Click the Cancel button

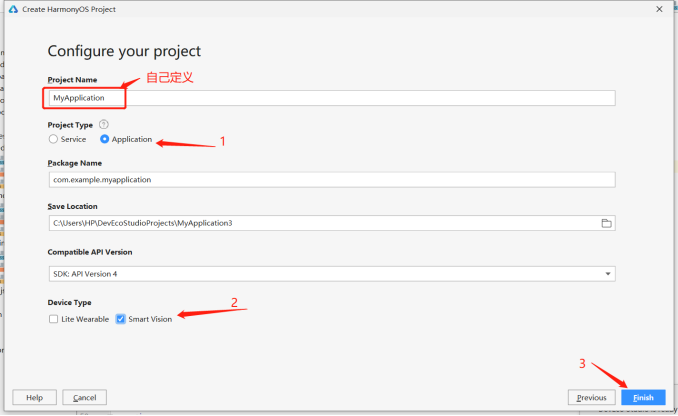tap(85, 397)
